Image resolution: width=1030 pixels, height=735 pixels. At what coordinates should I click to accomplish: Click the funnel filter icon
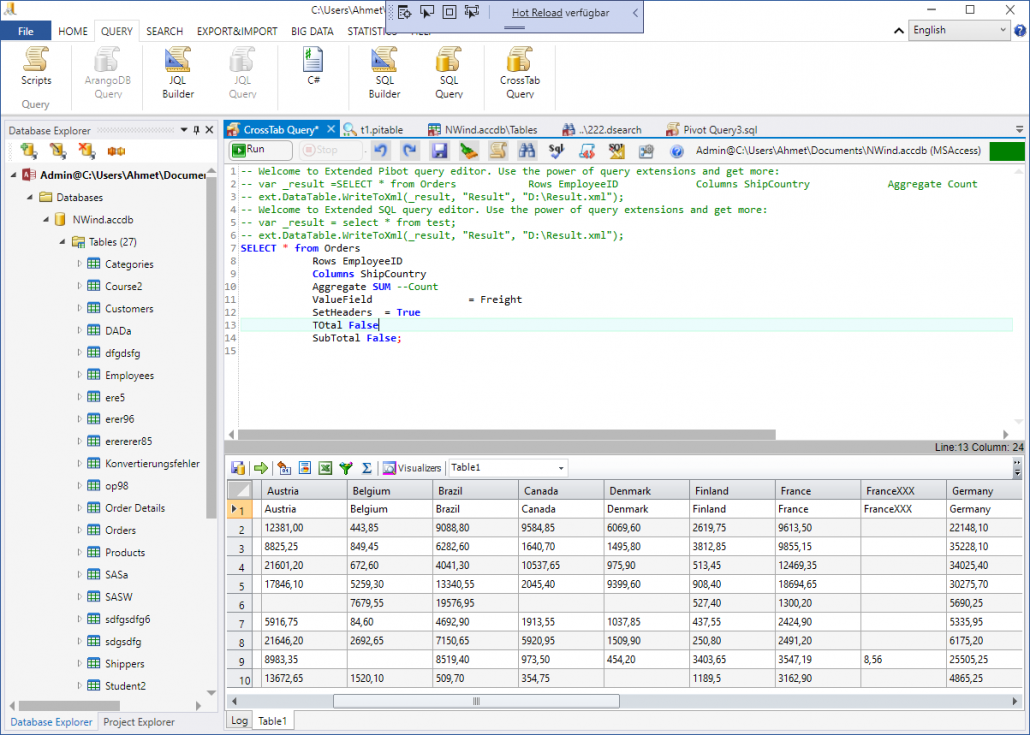point(346,468)
